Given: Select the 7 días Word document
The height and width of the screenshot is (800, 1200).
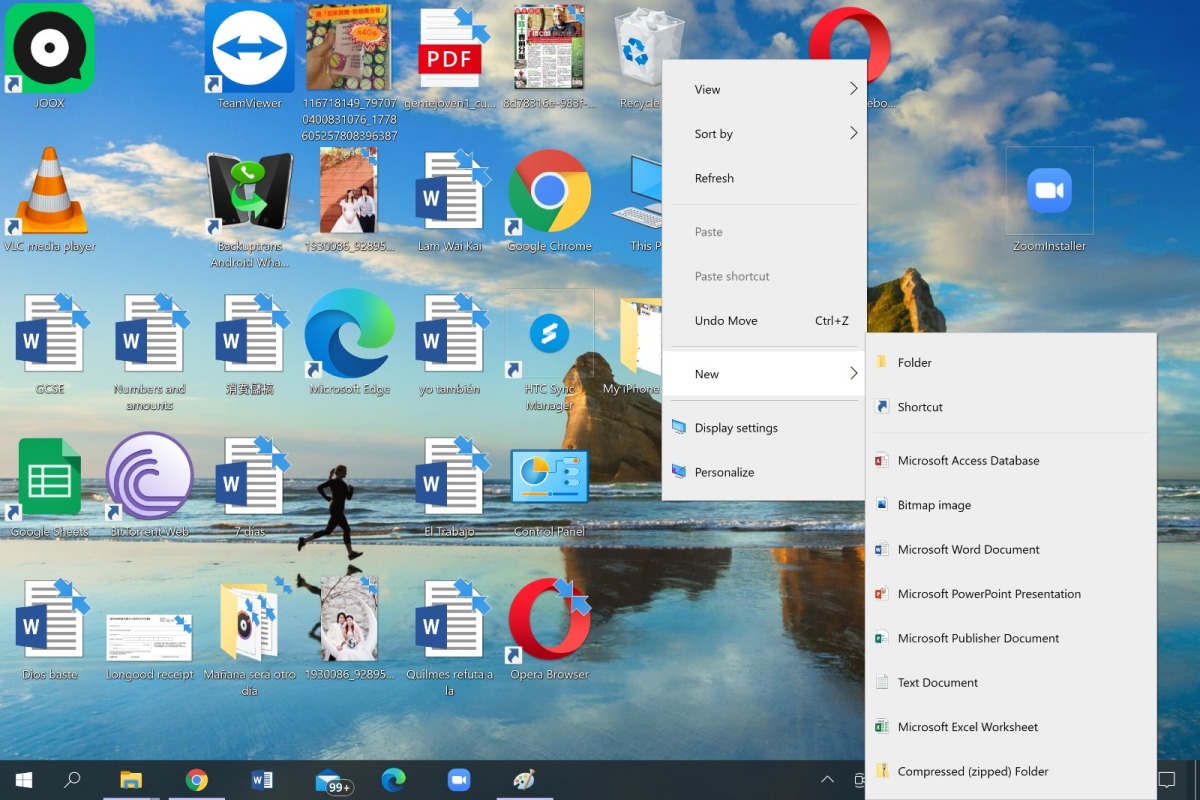Looking at the screenshot, I should point(250,486).
